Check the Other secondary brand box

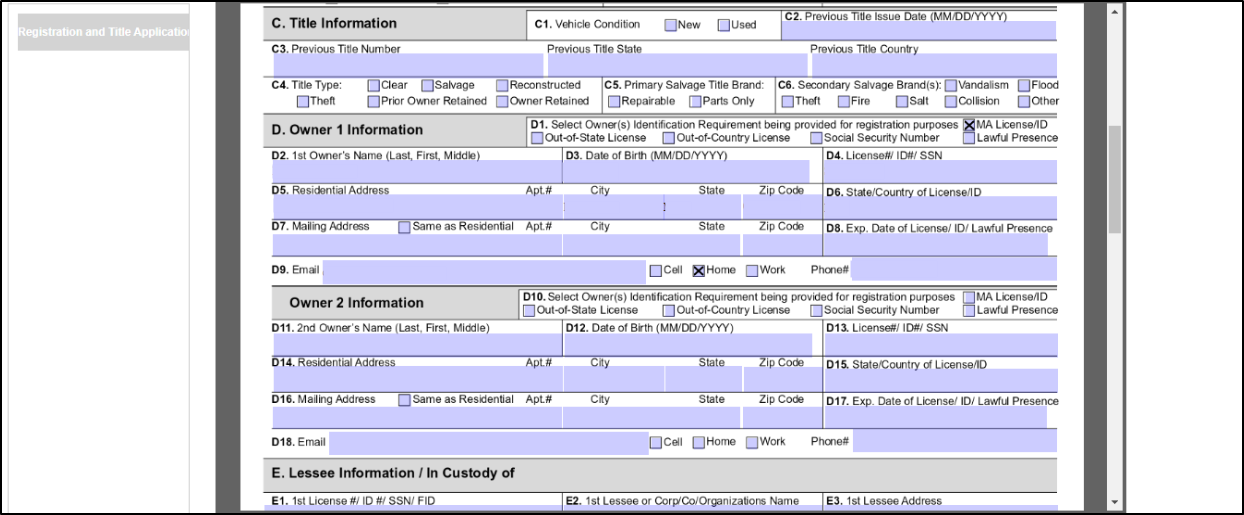click(1024, 101)
